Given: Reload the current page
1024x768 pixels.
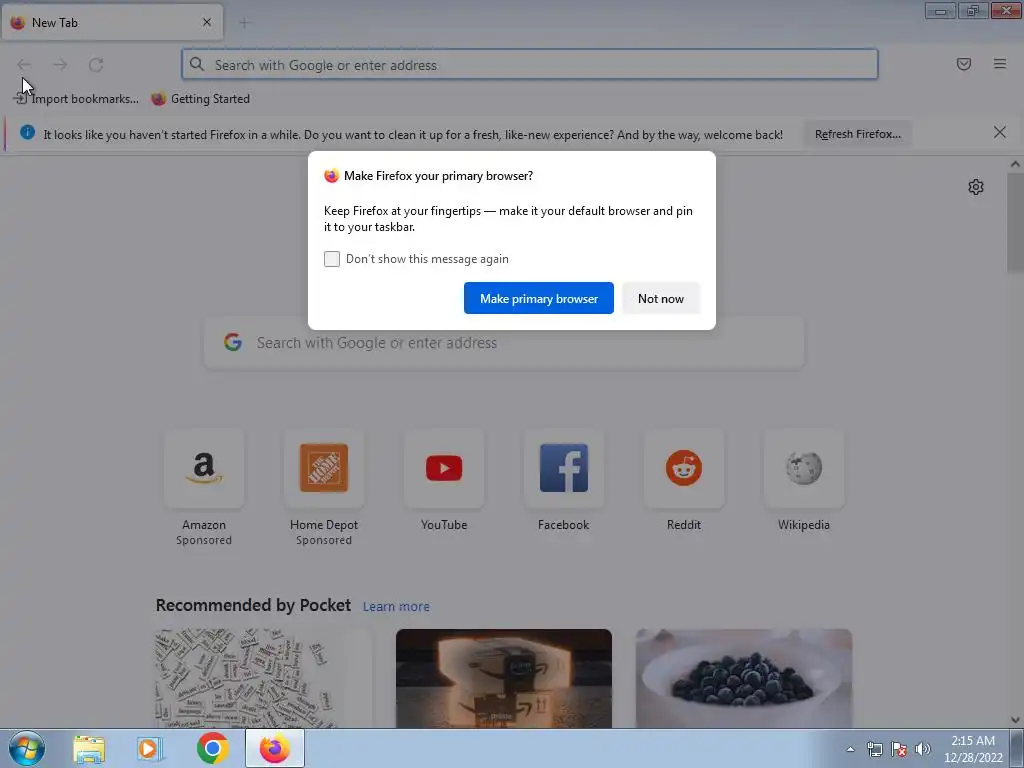Looking at the screenshot, I should [96, 64].
